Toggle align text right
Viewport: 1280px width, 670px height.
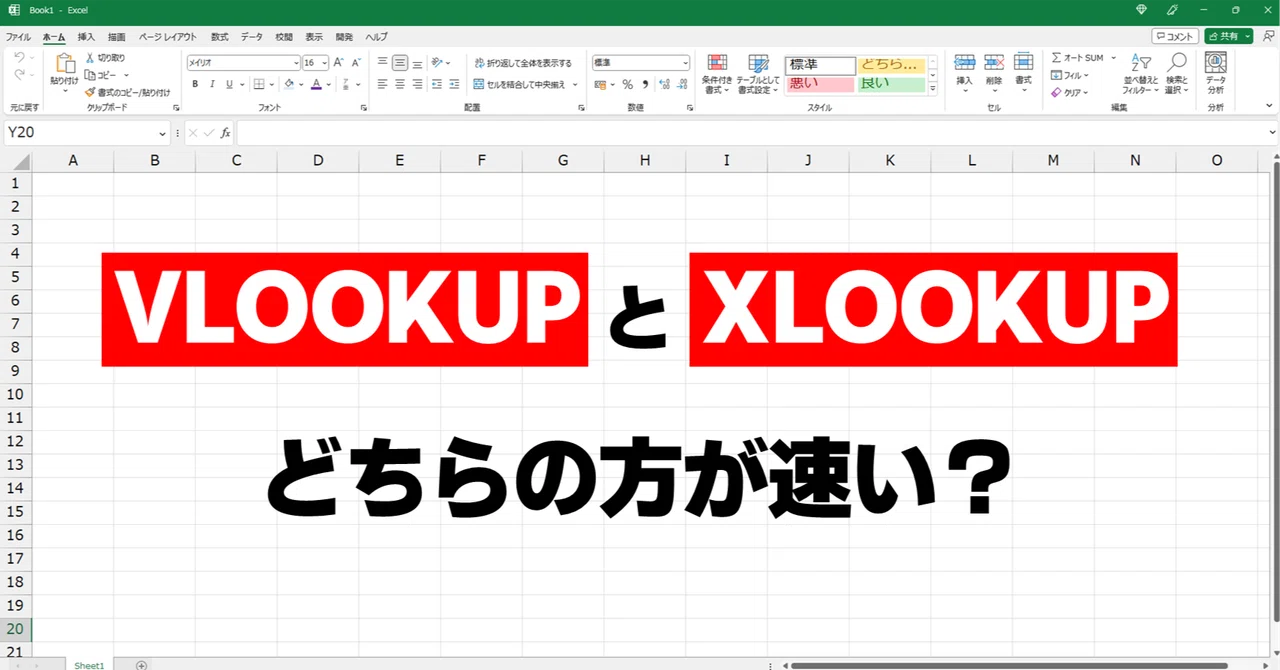tap(417, 85)
